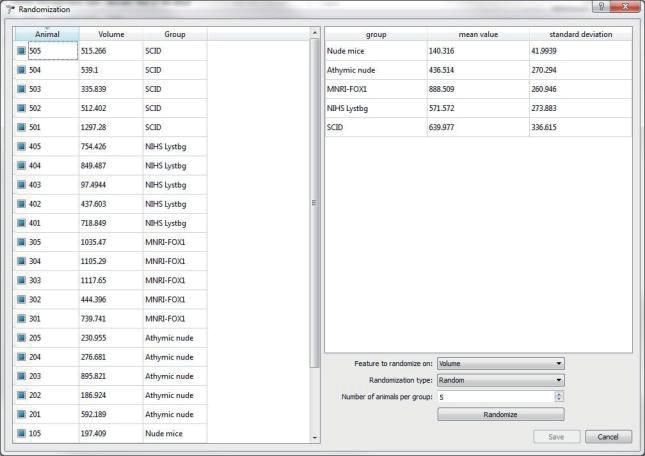Open the Feature to randomize on dropdown
The height and width of the screenshot is (456, 645).
pyautogui.click(x=501, y=363)
